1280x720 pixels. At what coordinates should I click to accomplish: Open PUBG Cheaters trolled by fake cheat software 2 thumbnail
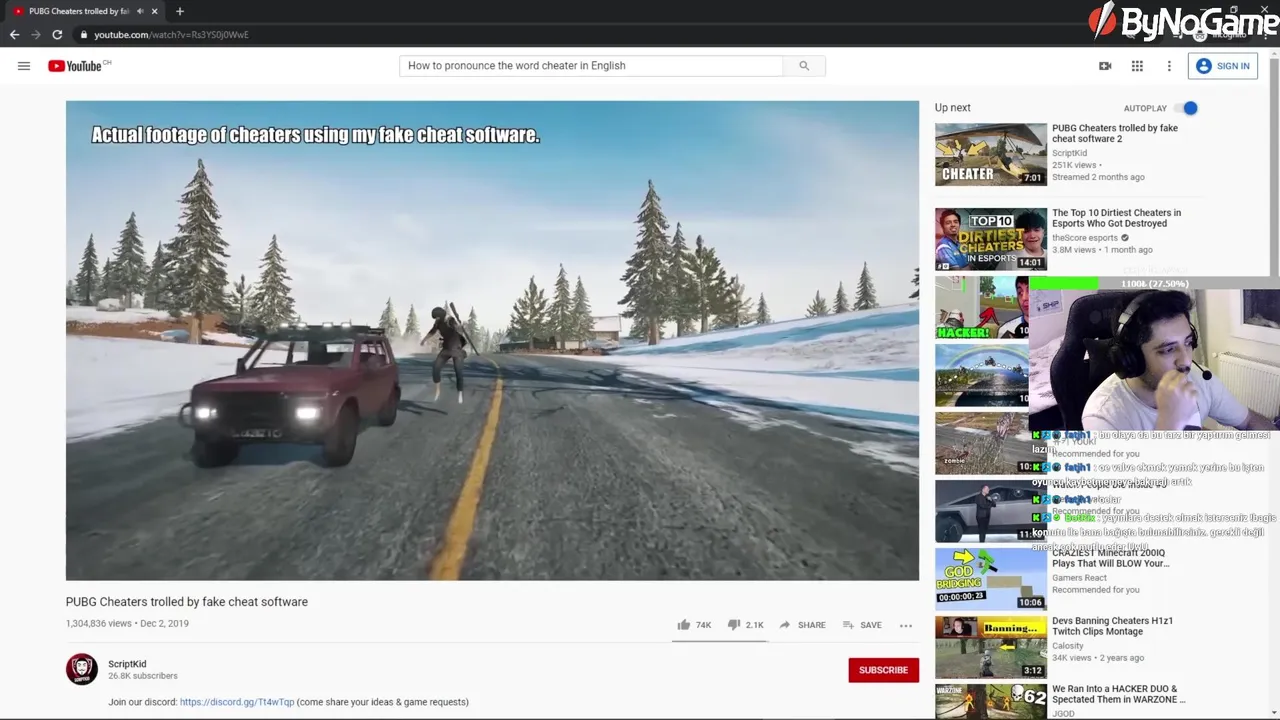point(991,154)
